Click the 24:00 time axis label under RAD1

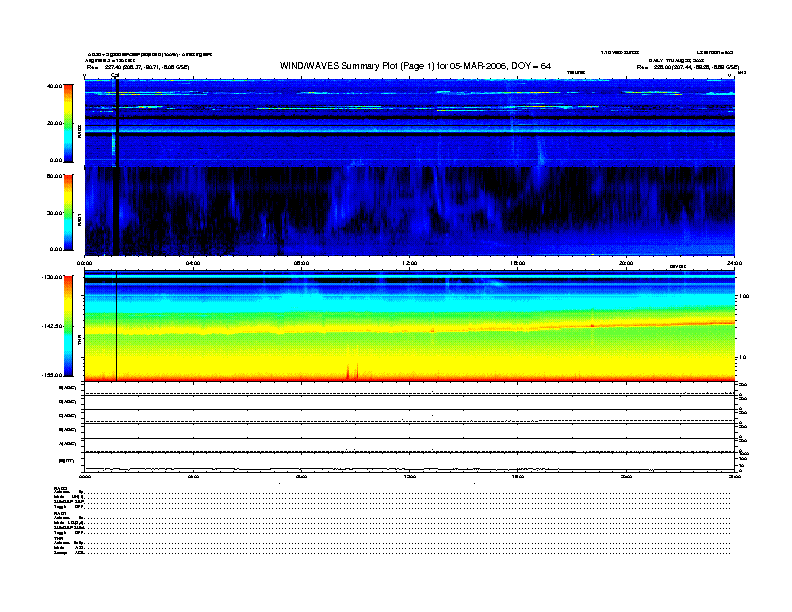pos(733,263)
